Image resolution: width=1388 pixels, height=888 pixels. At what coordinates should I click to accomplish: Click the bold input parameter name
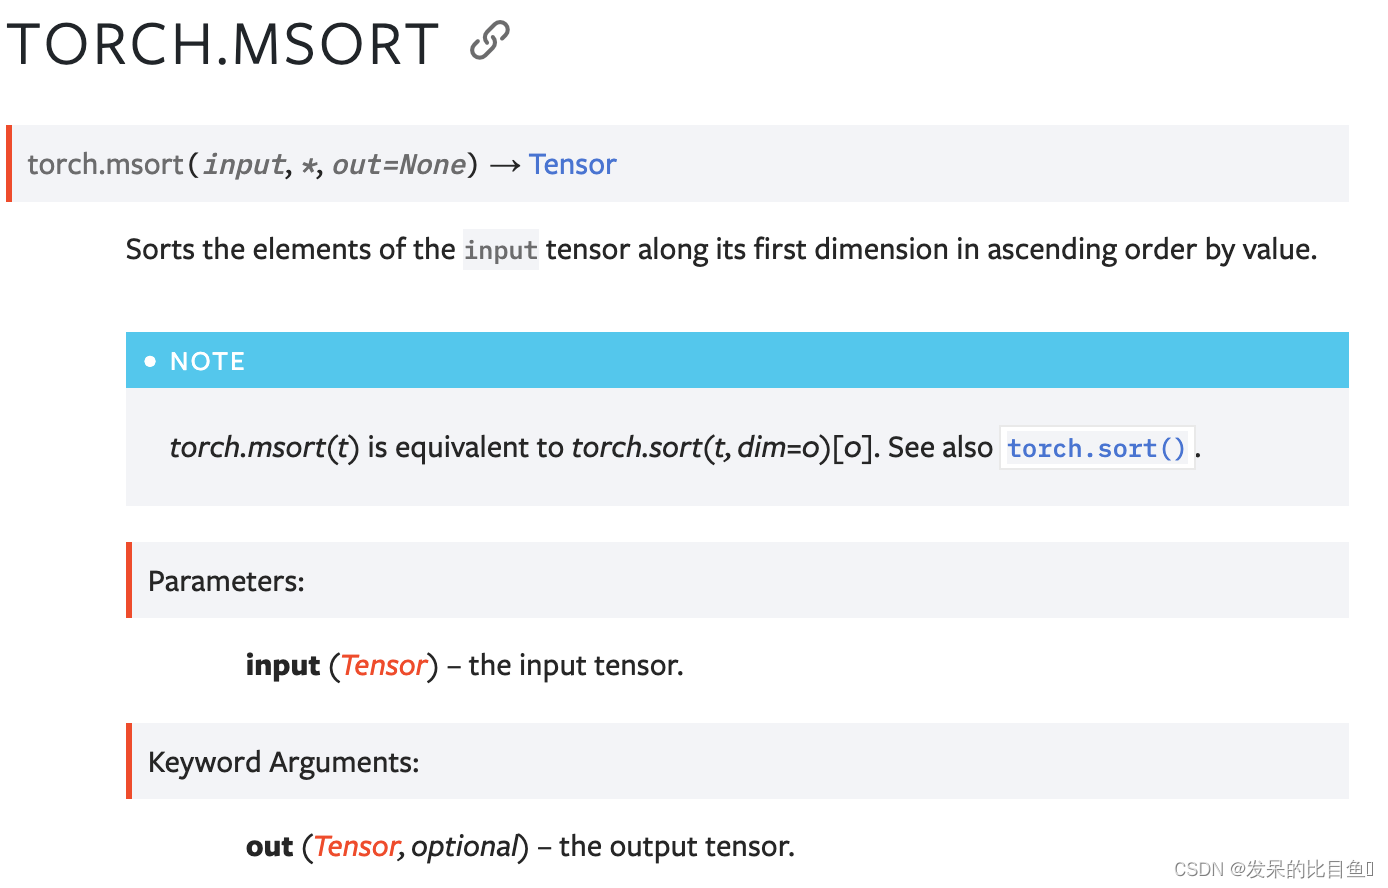283,665
